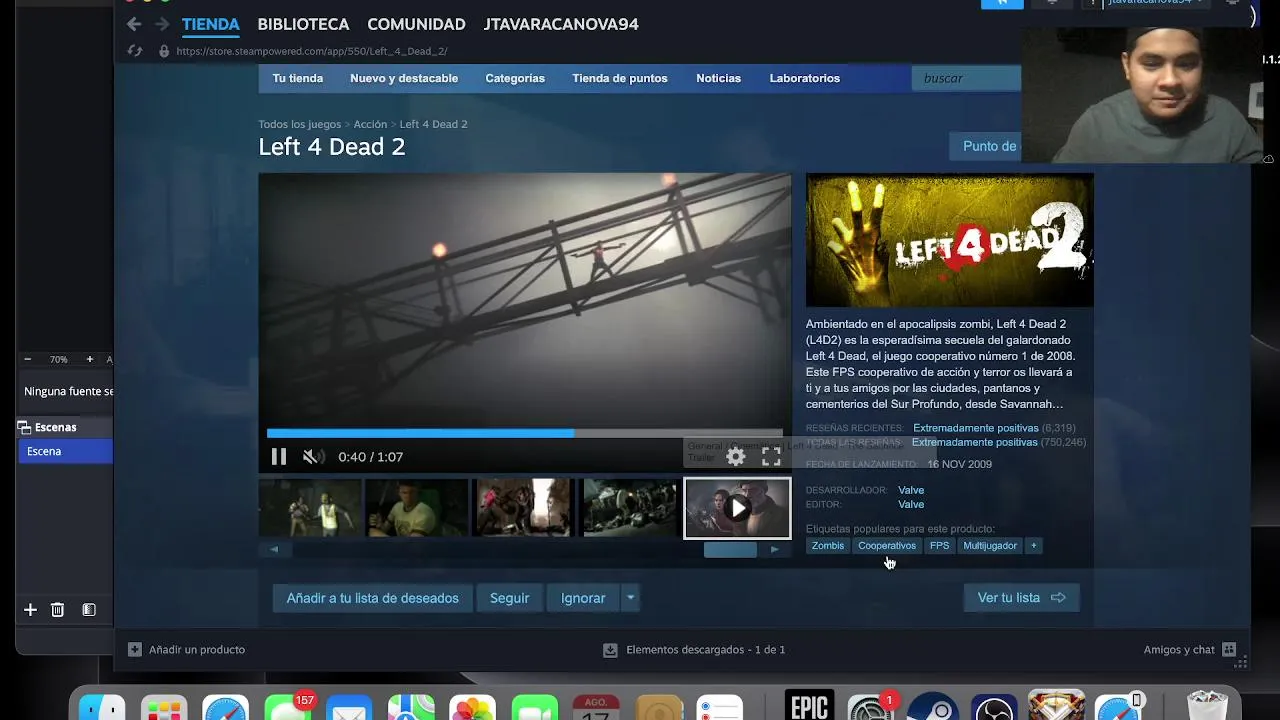The width and height of the screenshot is (1280, 720).
Task: Open Elementos descargados downloads status
Action: [x=695, y=650]
